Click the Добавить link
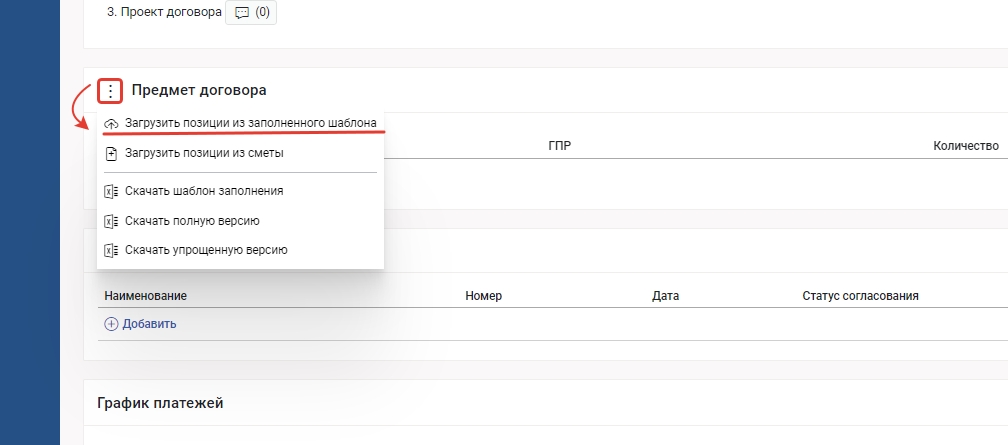Viewport: 1008px width, 445px height. click(x=149, y=324)
